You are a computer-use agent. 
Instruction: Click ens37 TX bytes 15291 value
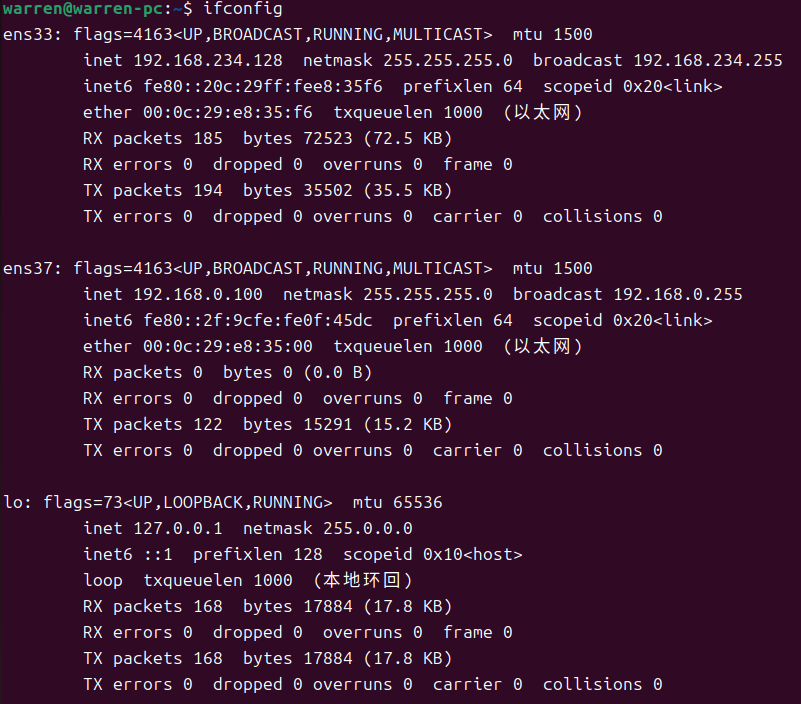tap(328, 425)
